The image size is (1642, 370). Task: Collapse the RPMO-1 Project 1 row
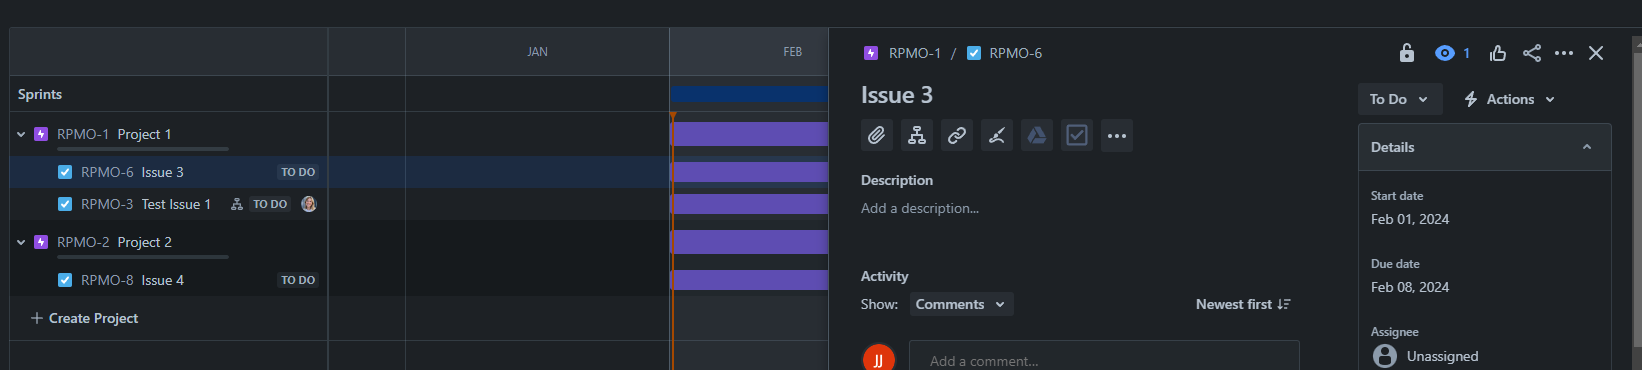click(x=21, y=134)
